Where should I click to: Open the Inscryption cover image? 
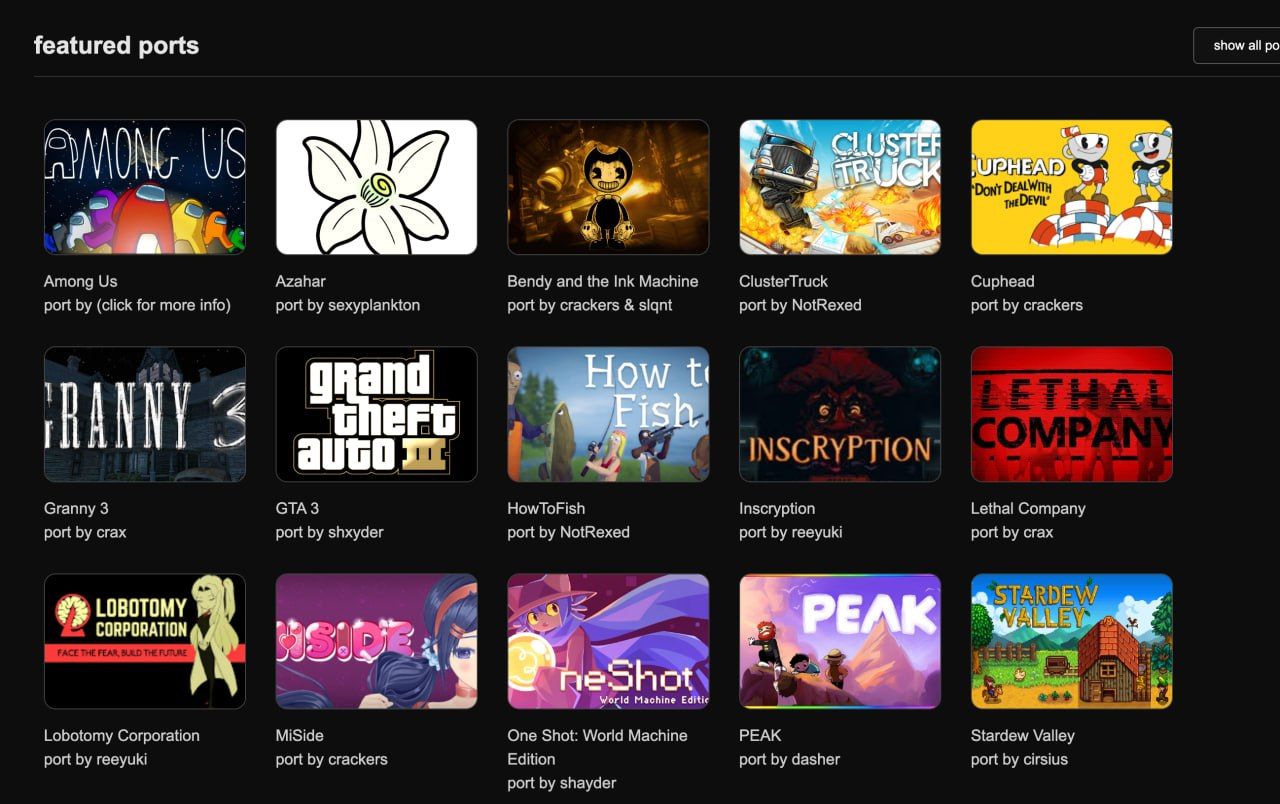(840, 414)
